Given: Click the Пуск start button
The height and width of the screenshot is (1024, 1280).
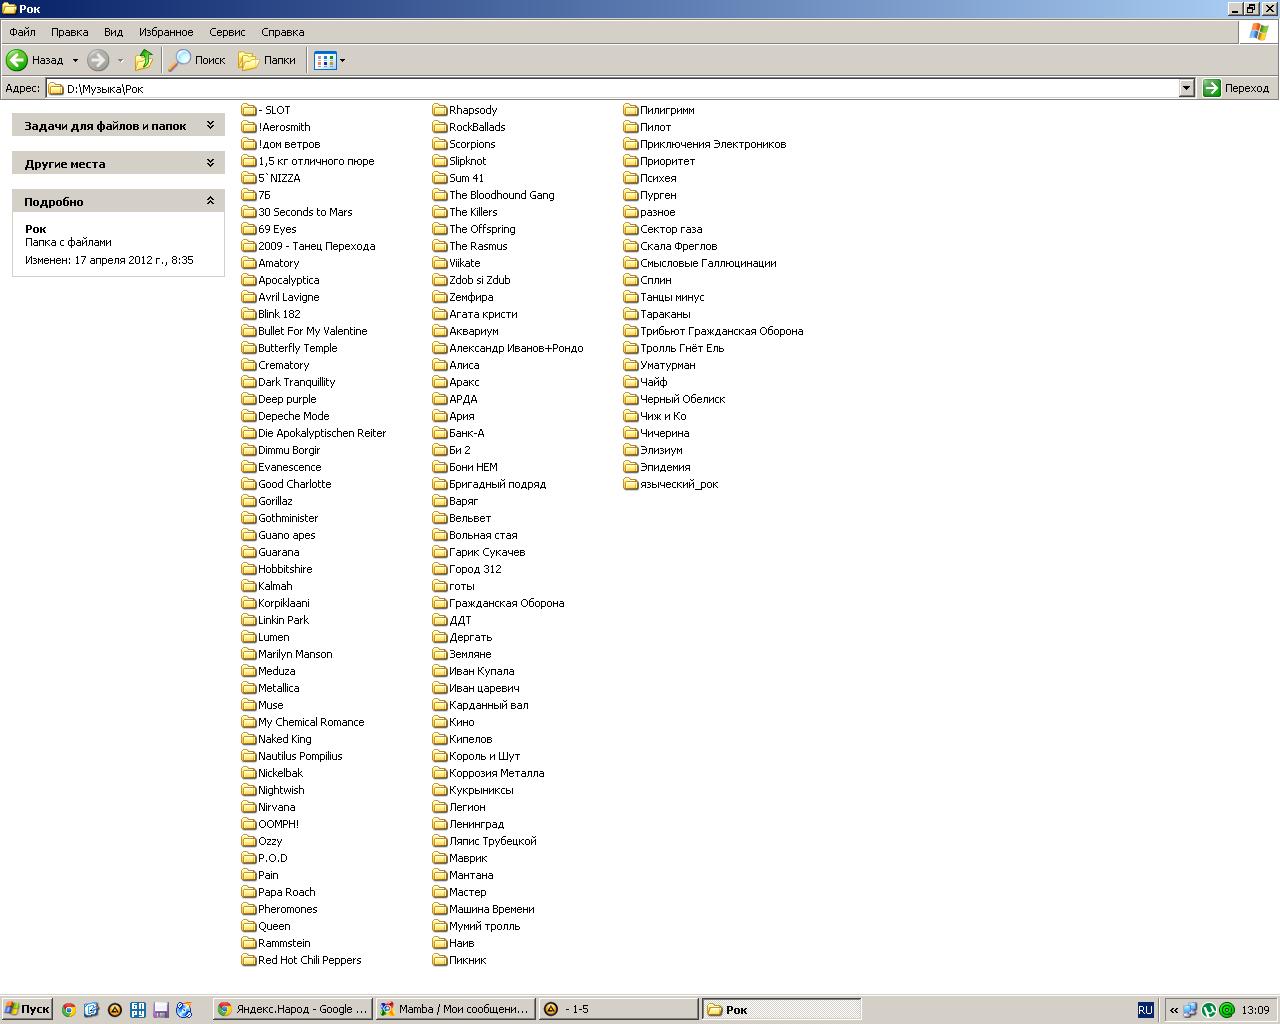Looking at the screenshot, I should click(x=27, y=1009).
